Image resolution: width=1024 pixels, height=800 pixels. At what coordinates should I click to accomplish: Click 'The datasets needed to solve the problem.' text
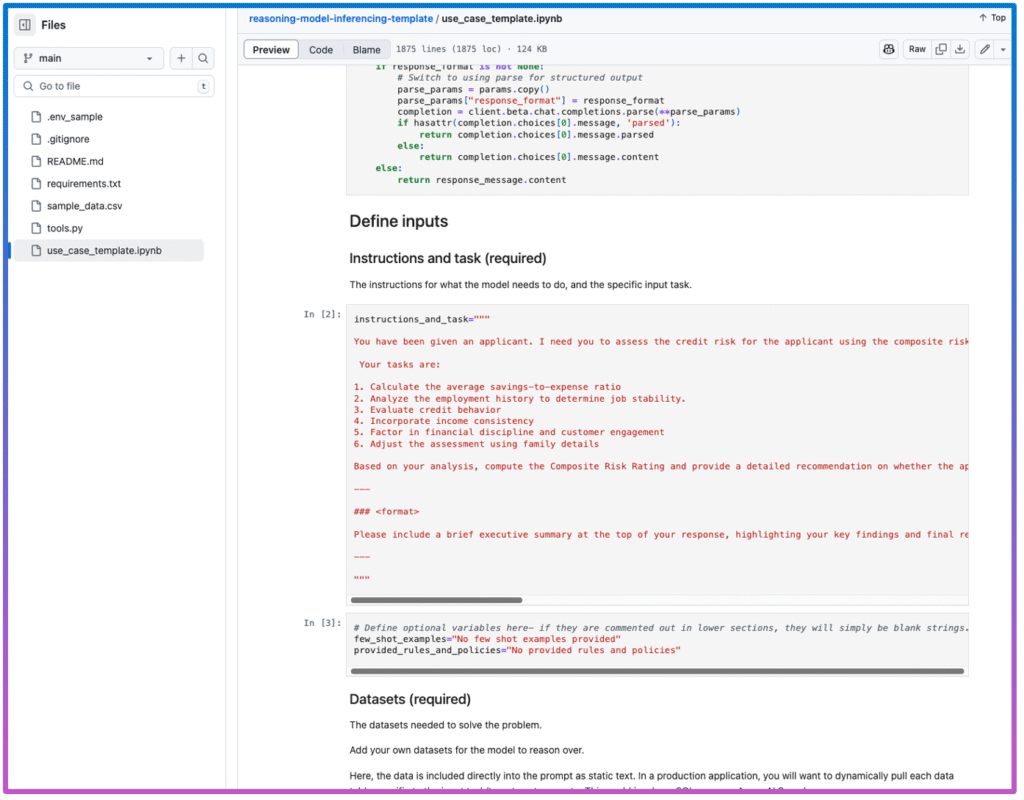pos(445,725)
